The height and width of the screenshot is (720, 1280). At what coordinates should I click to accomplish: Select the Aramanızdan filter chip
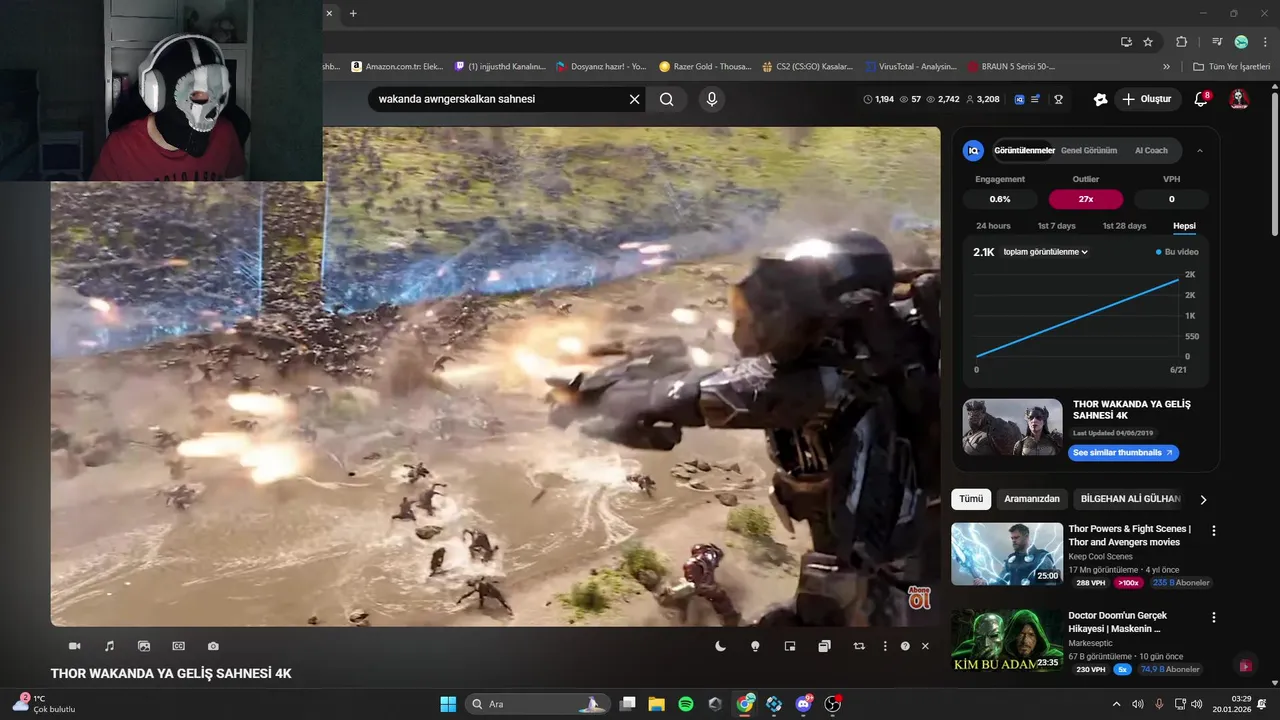1032,499
